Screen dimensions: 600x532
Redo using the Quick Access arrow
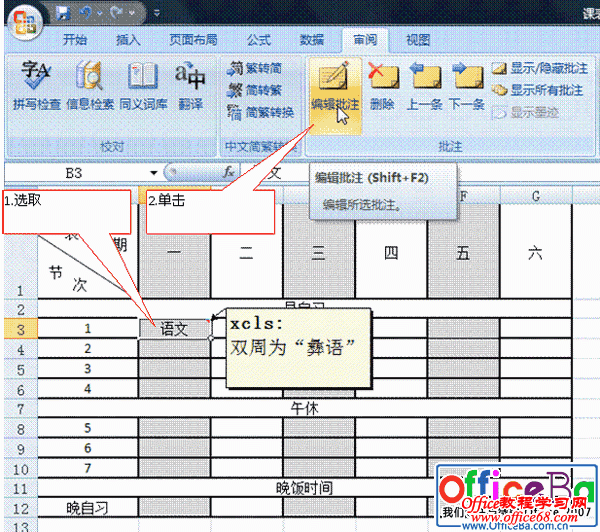pyautogui.click(x=116, y=13)
